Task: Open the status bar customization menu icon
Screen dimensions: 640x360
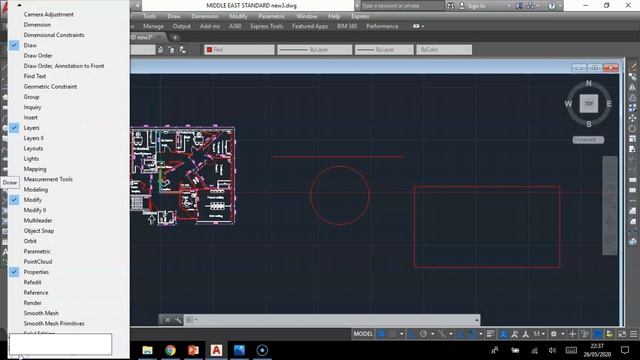Action: coord(633,334)
